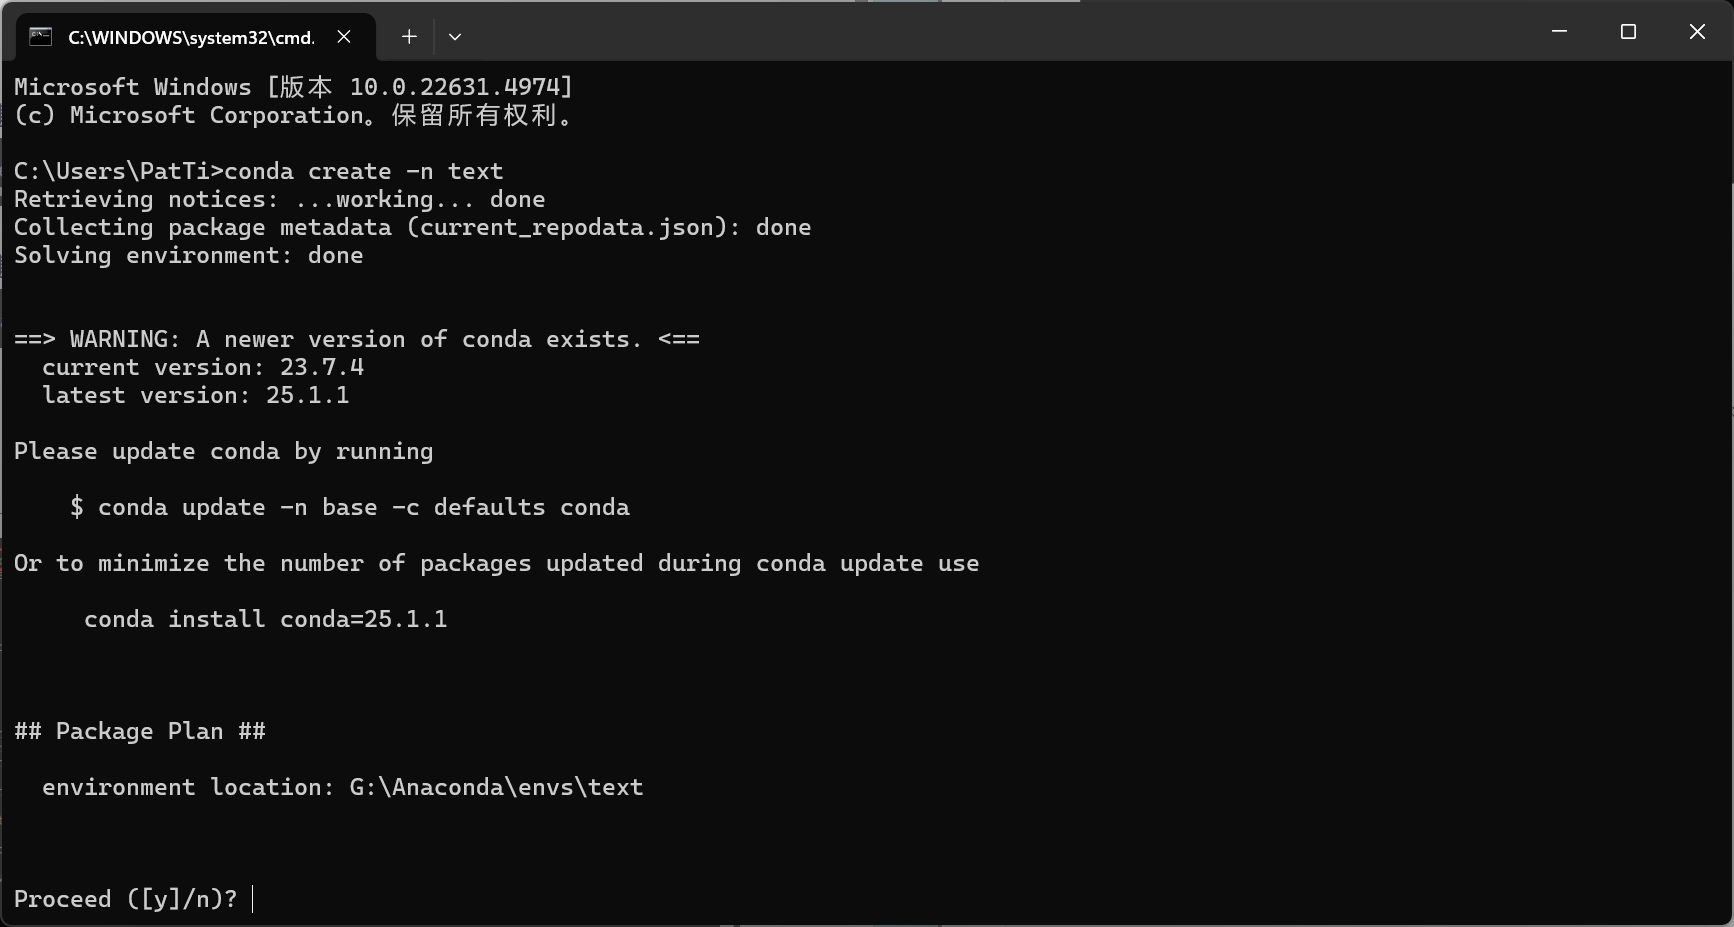Click the ## Package Plan ## heading
This screenshot has height=927, width=1734.
[140, 731]
